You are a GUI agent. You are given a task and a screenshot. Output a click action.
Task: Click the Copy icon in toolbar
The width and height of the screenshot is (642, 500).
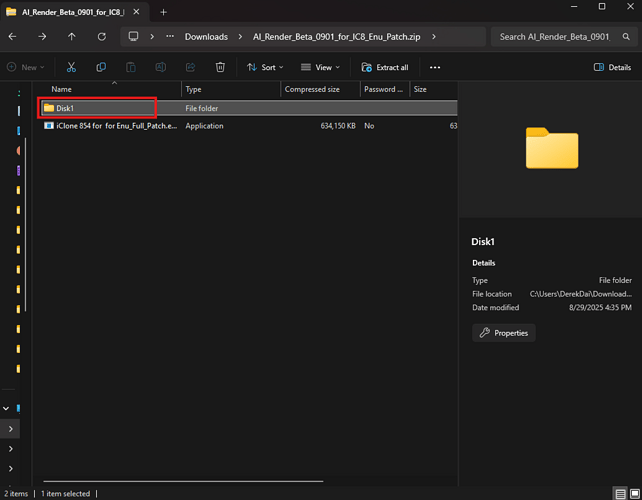coord(101,67)
